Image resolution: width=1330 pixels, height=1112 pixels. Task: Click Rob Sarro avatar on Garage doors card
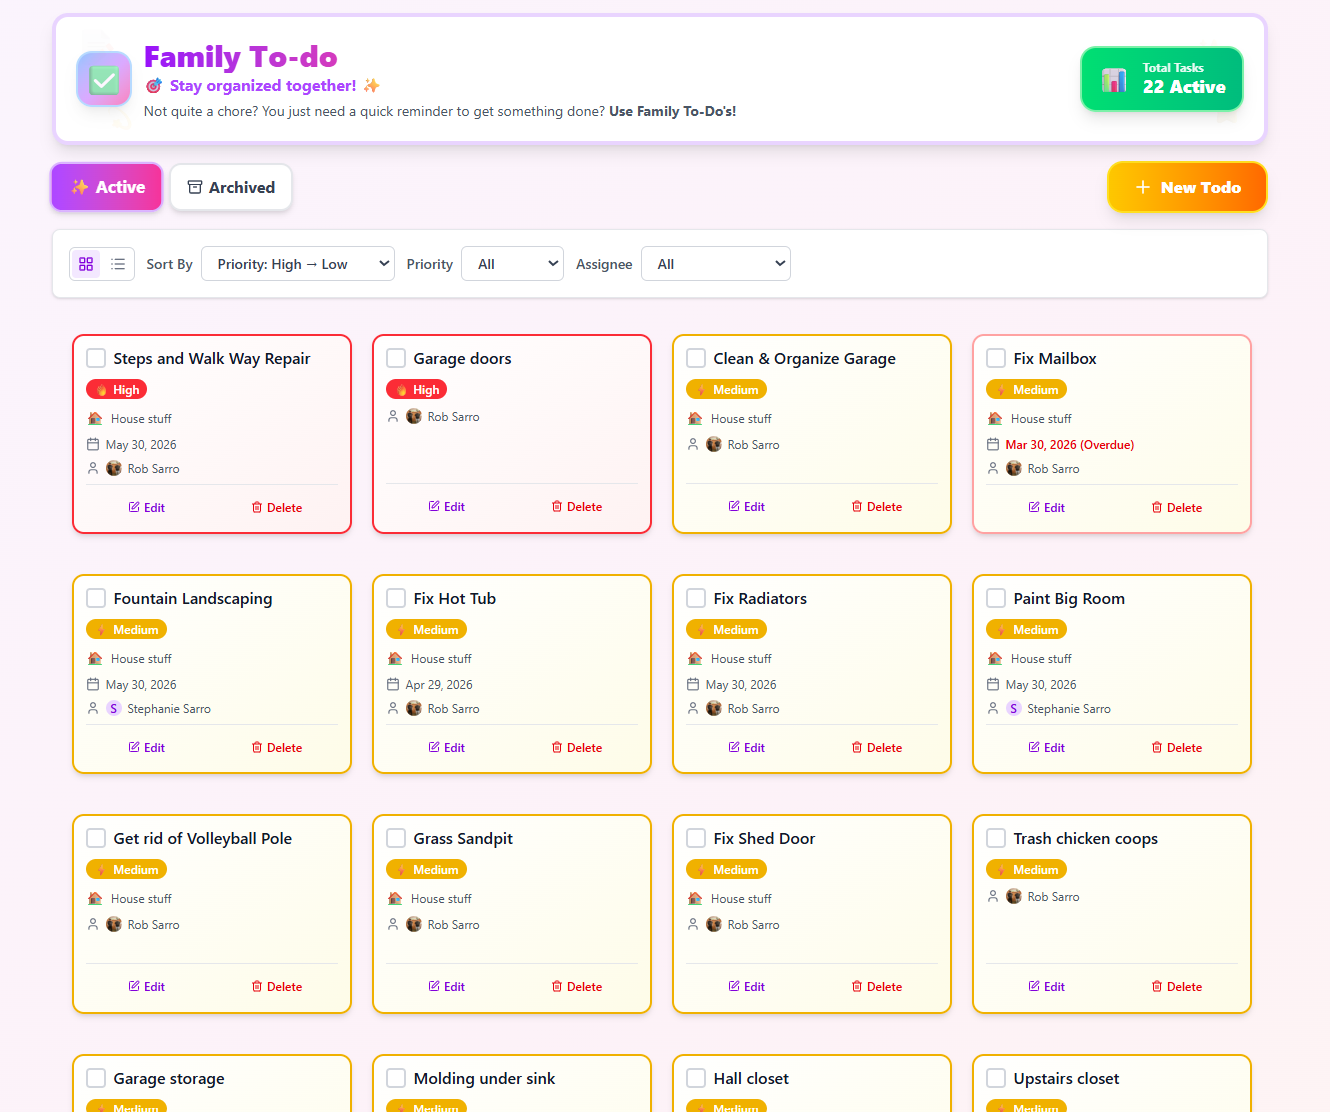pos(414,416)
